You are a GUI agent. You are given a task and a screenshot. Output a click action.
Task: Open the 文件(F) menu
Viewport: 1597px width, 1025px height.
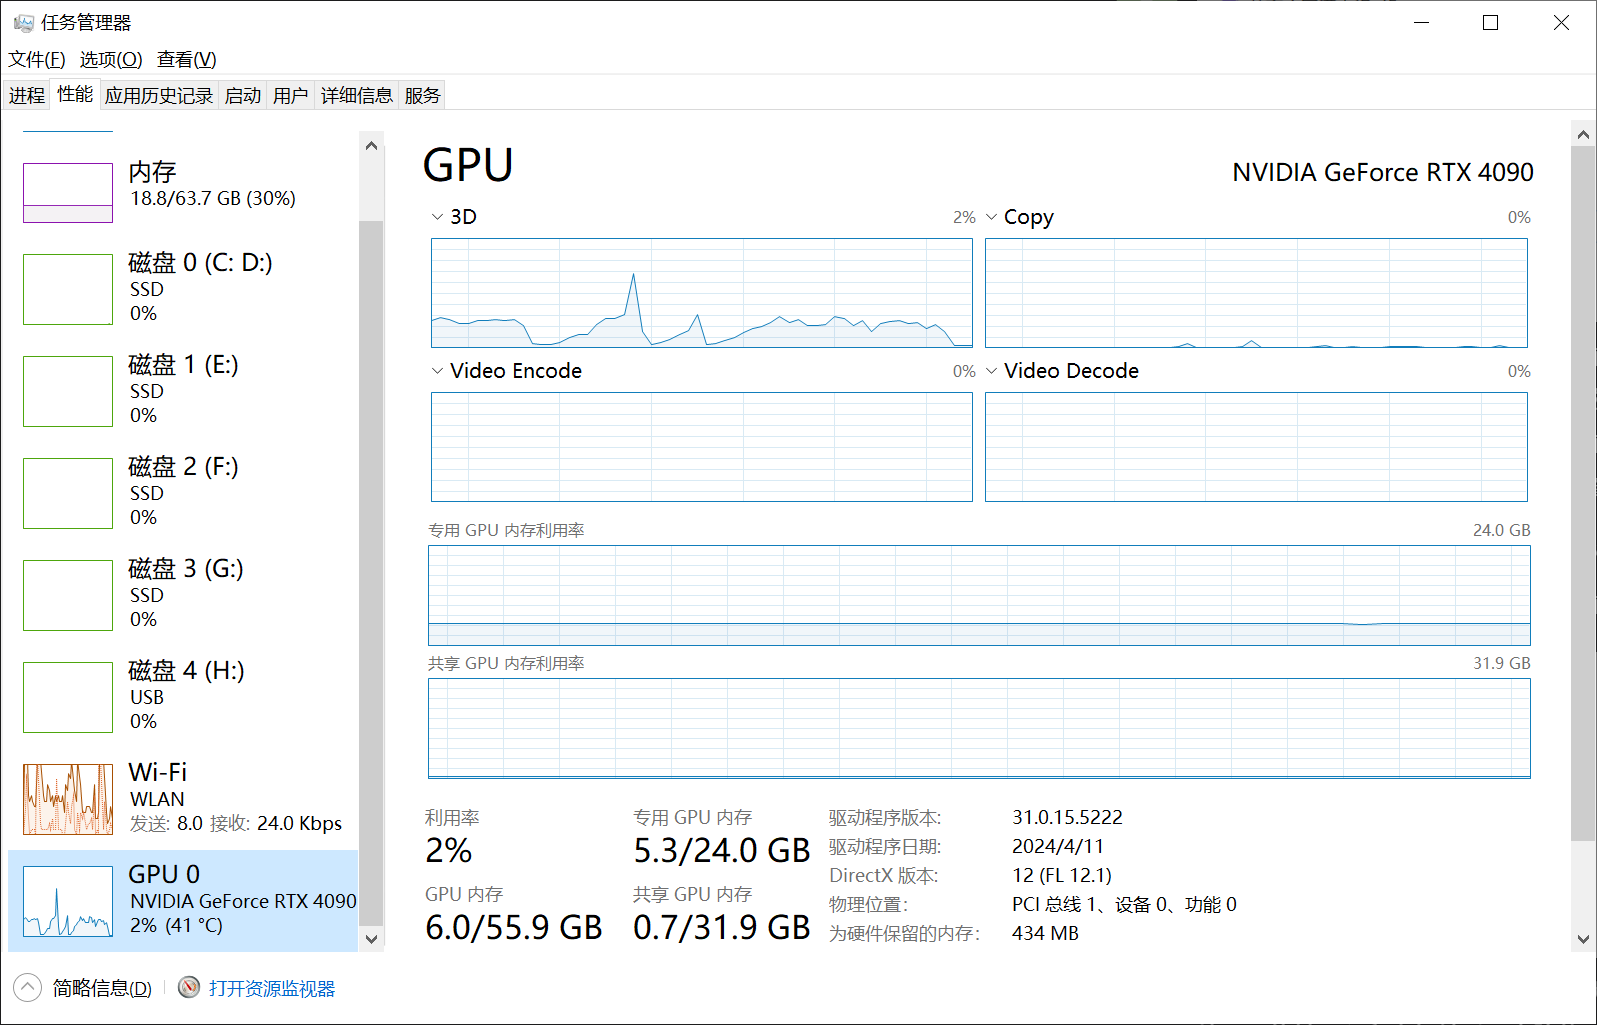(x=37, y=59)
